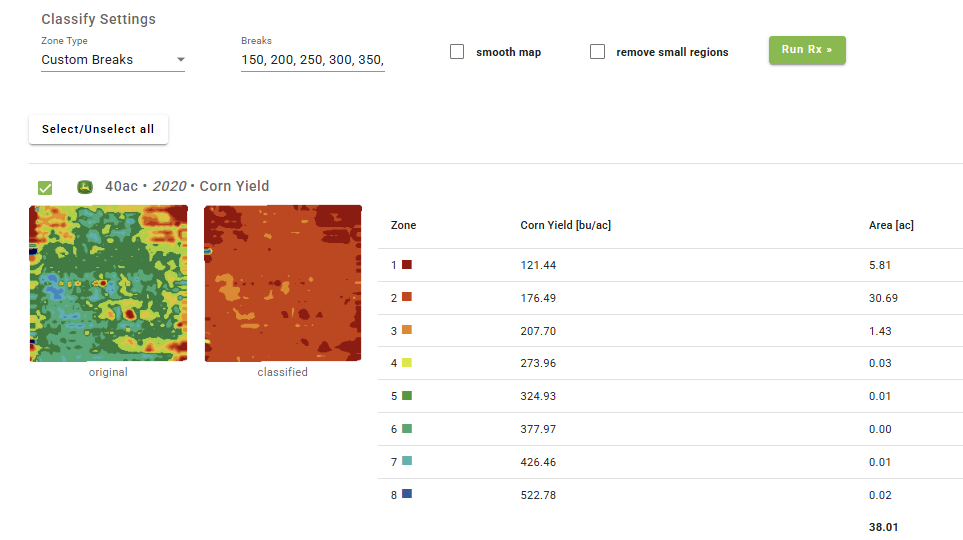This screenshot has width=963, height=540.
Task: Click the 273.96 yield value
Action: [538, 363]
